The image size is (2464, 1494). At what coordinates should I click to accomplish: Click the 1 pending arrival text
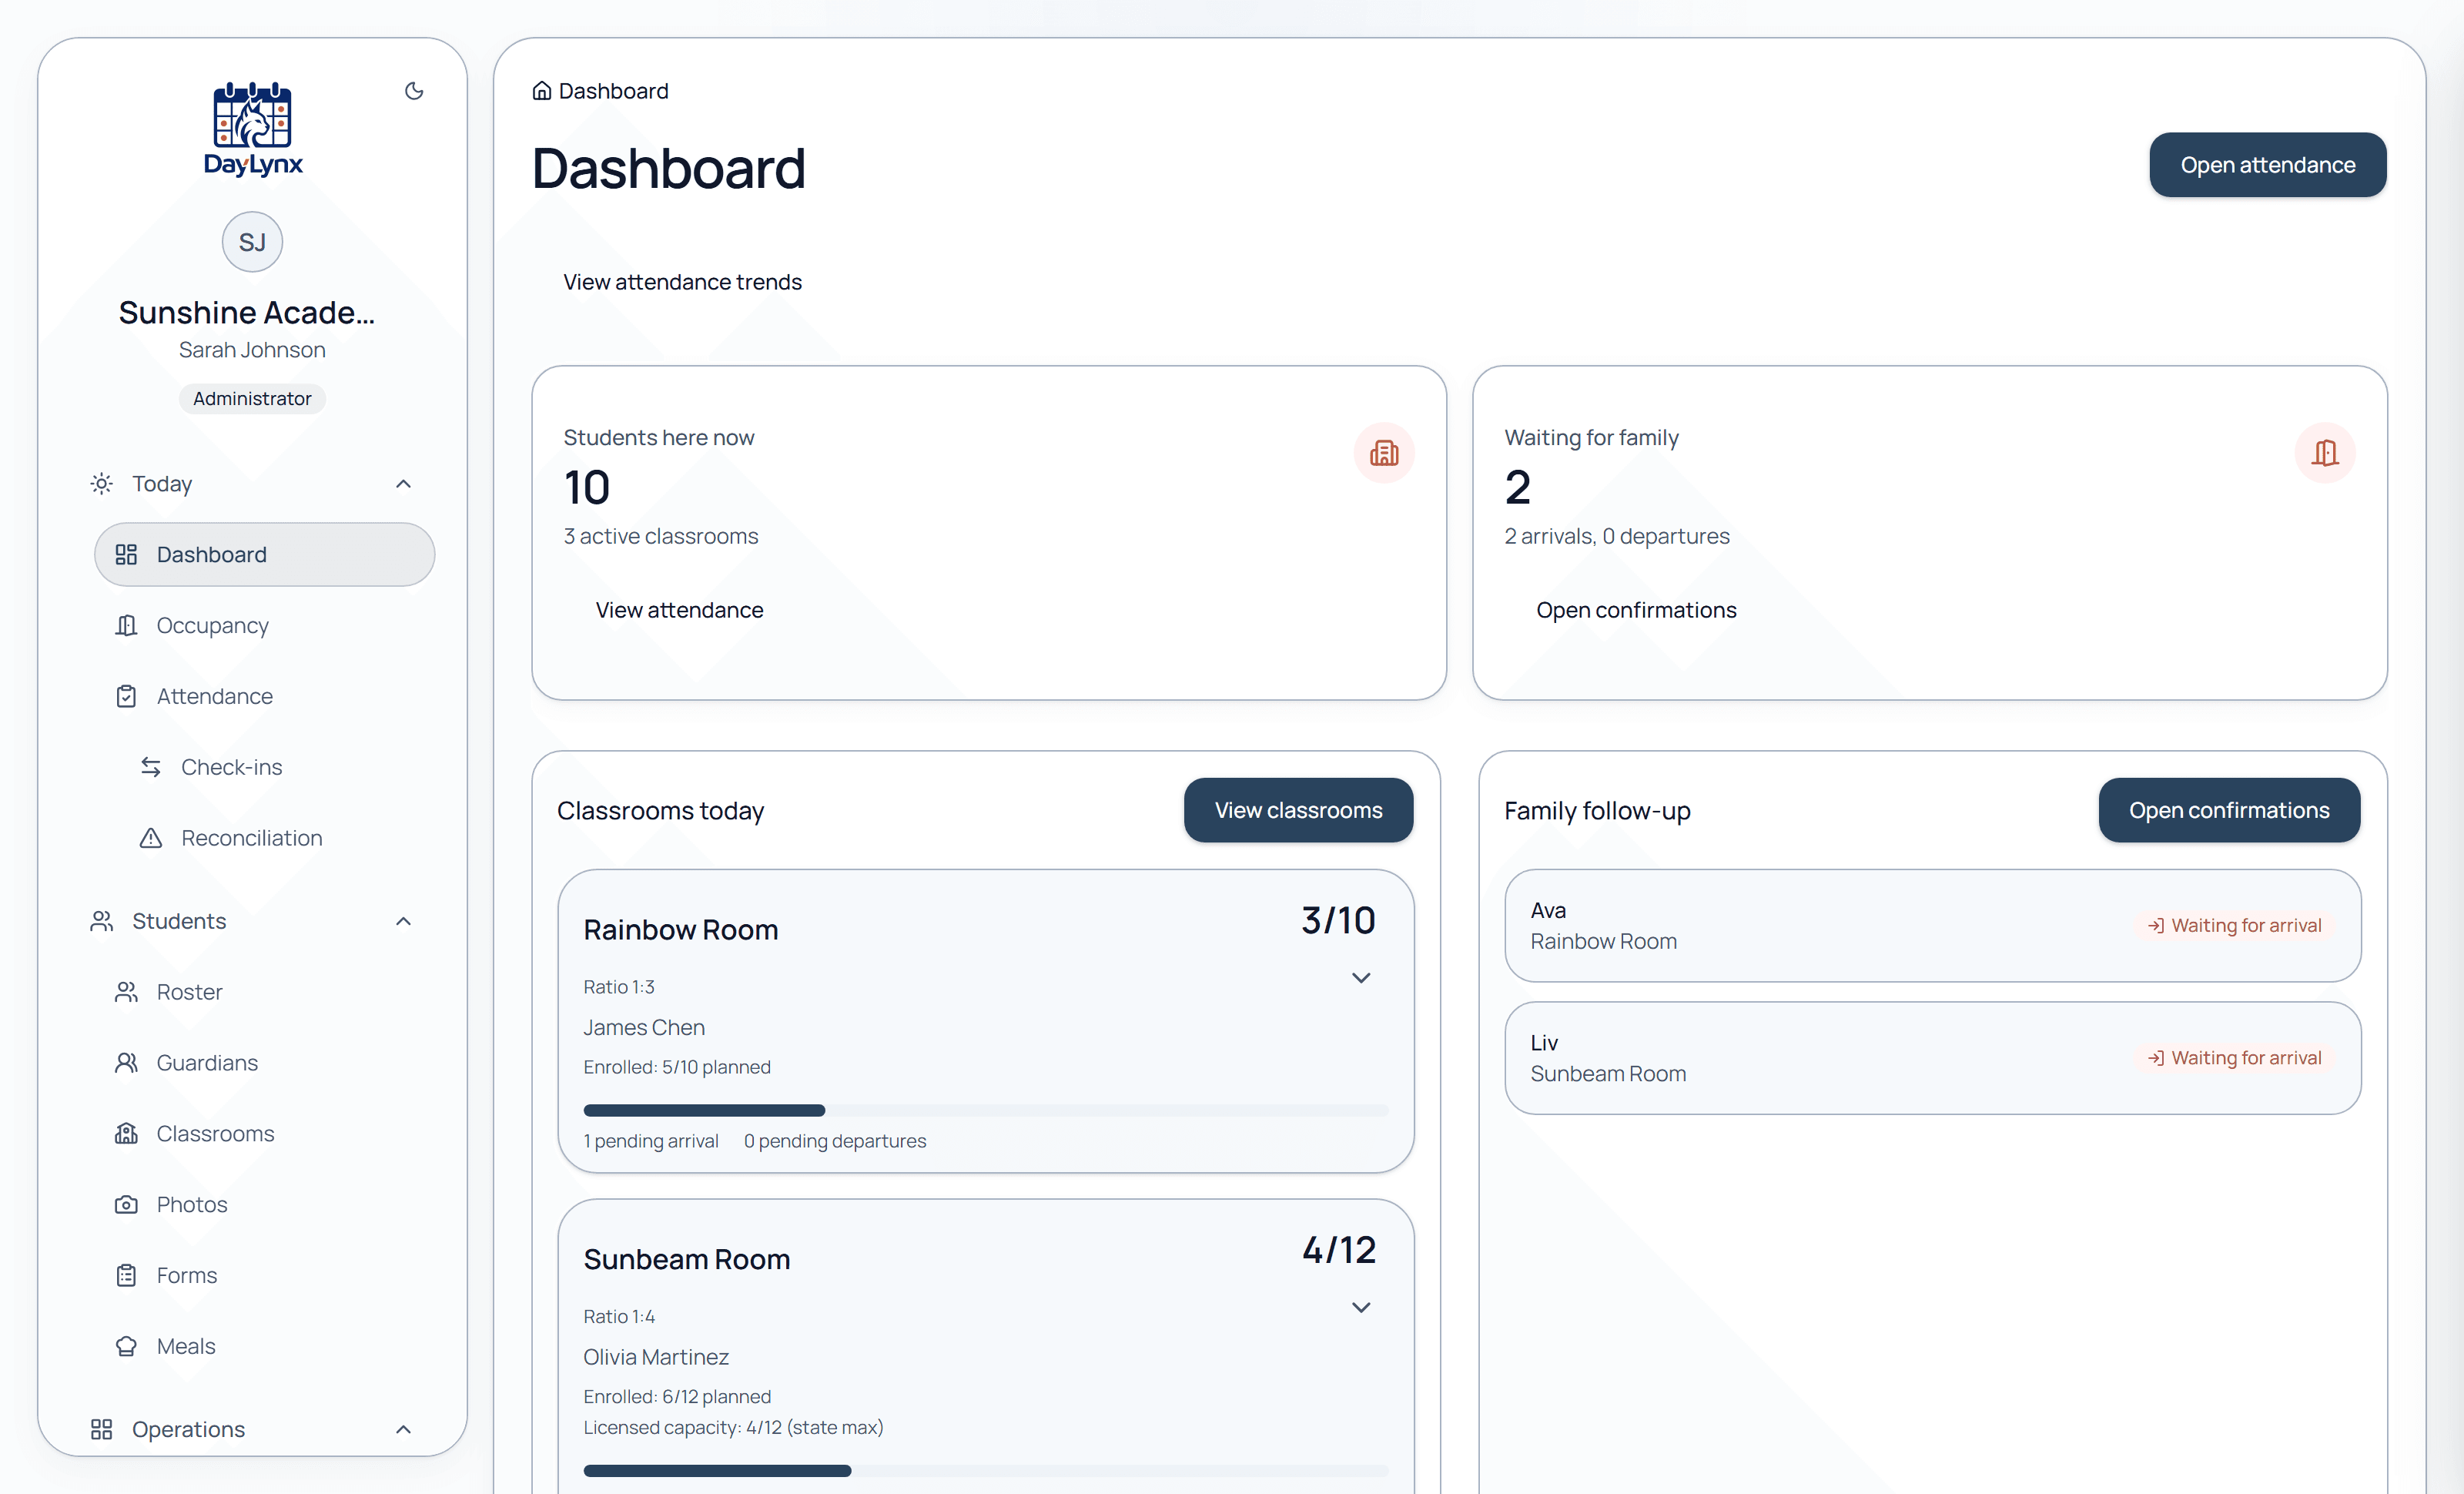pos(651,1142)
